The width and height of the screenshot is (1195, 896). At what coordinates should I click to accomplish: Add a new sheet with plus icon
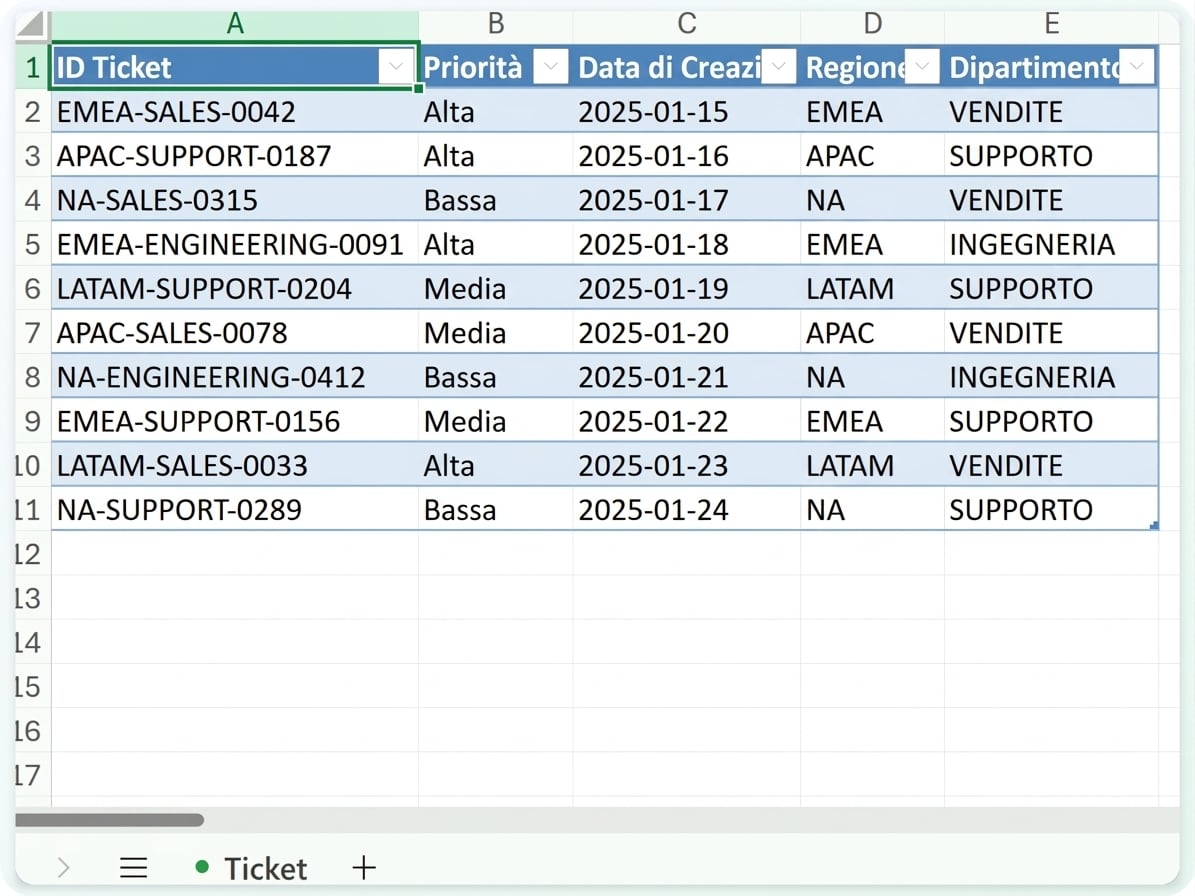(364, 868)
